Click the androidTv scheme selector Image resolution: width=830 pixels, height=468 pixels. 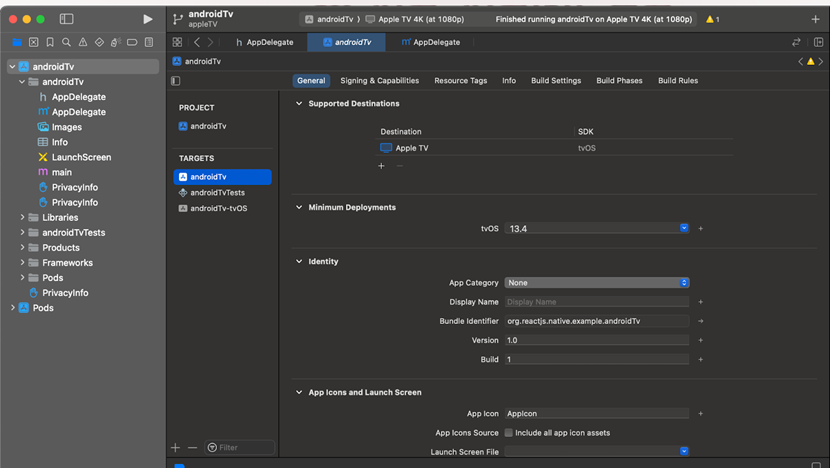(x=329, y=19)
